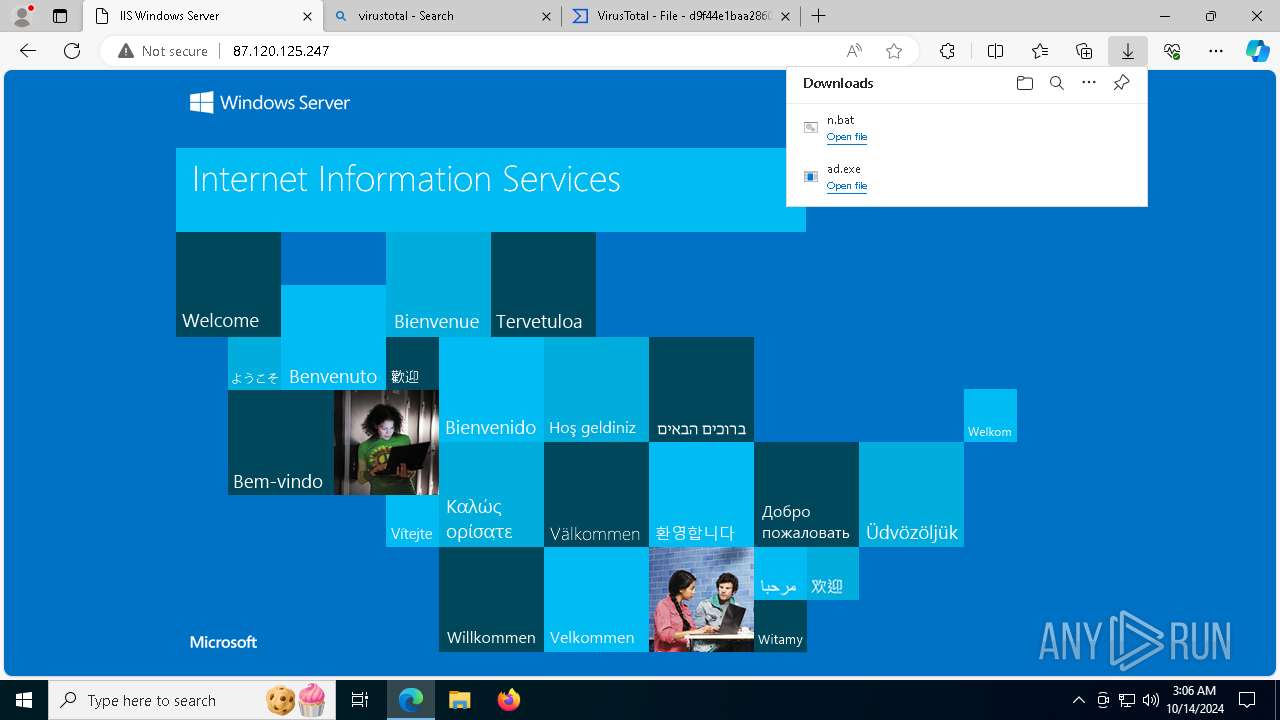Click the Benvenuto tile
This screenshot has height=720, width=1280.
point(333,337)
